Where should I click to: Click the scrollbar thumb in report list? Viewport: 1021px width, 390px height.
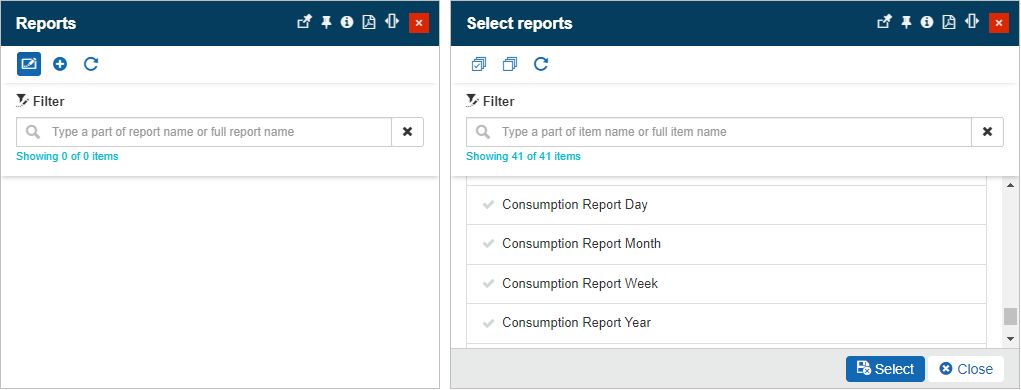tap(1010, 316)
